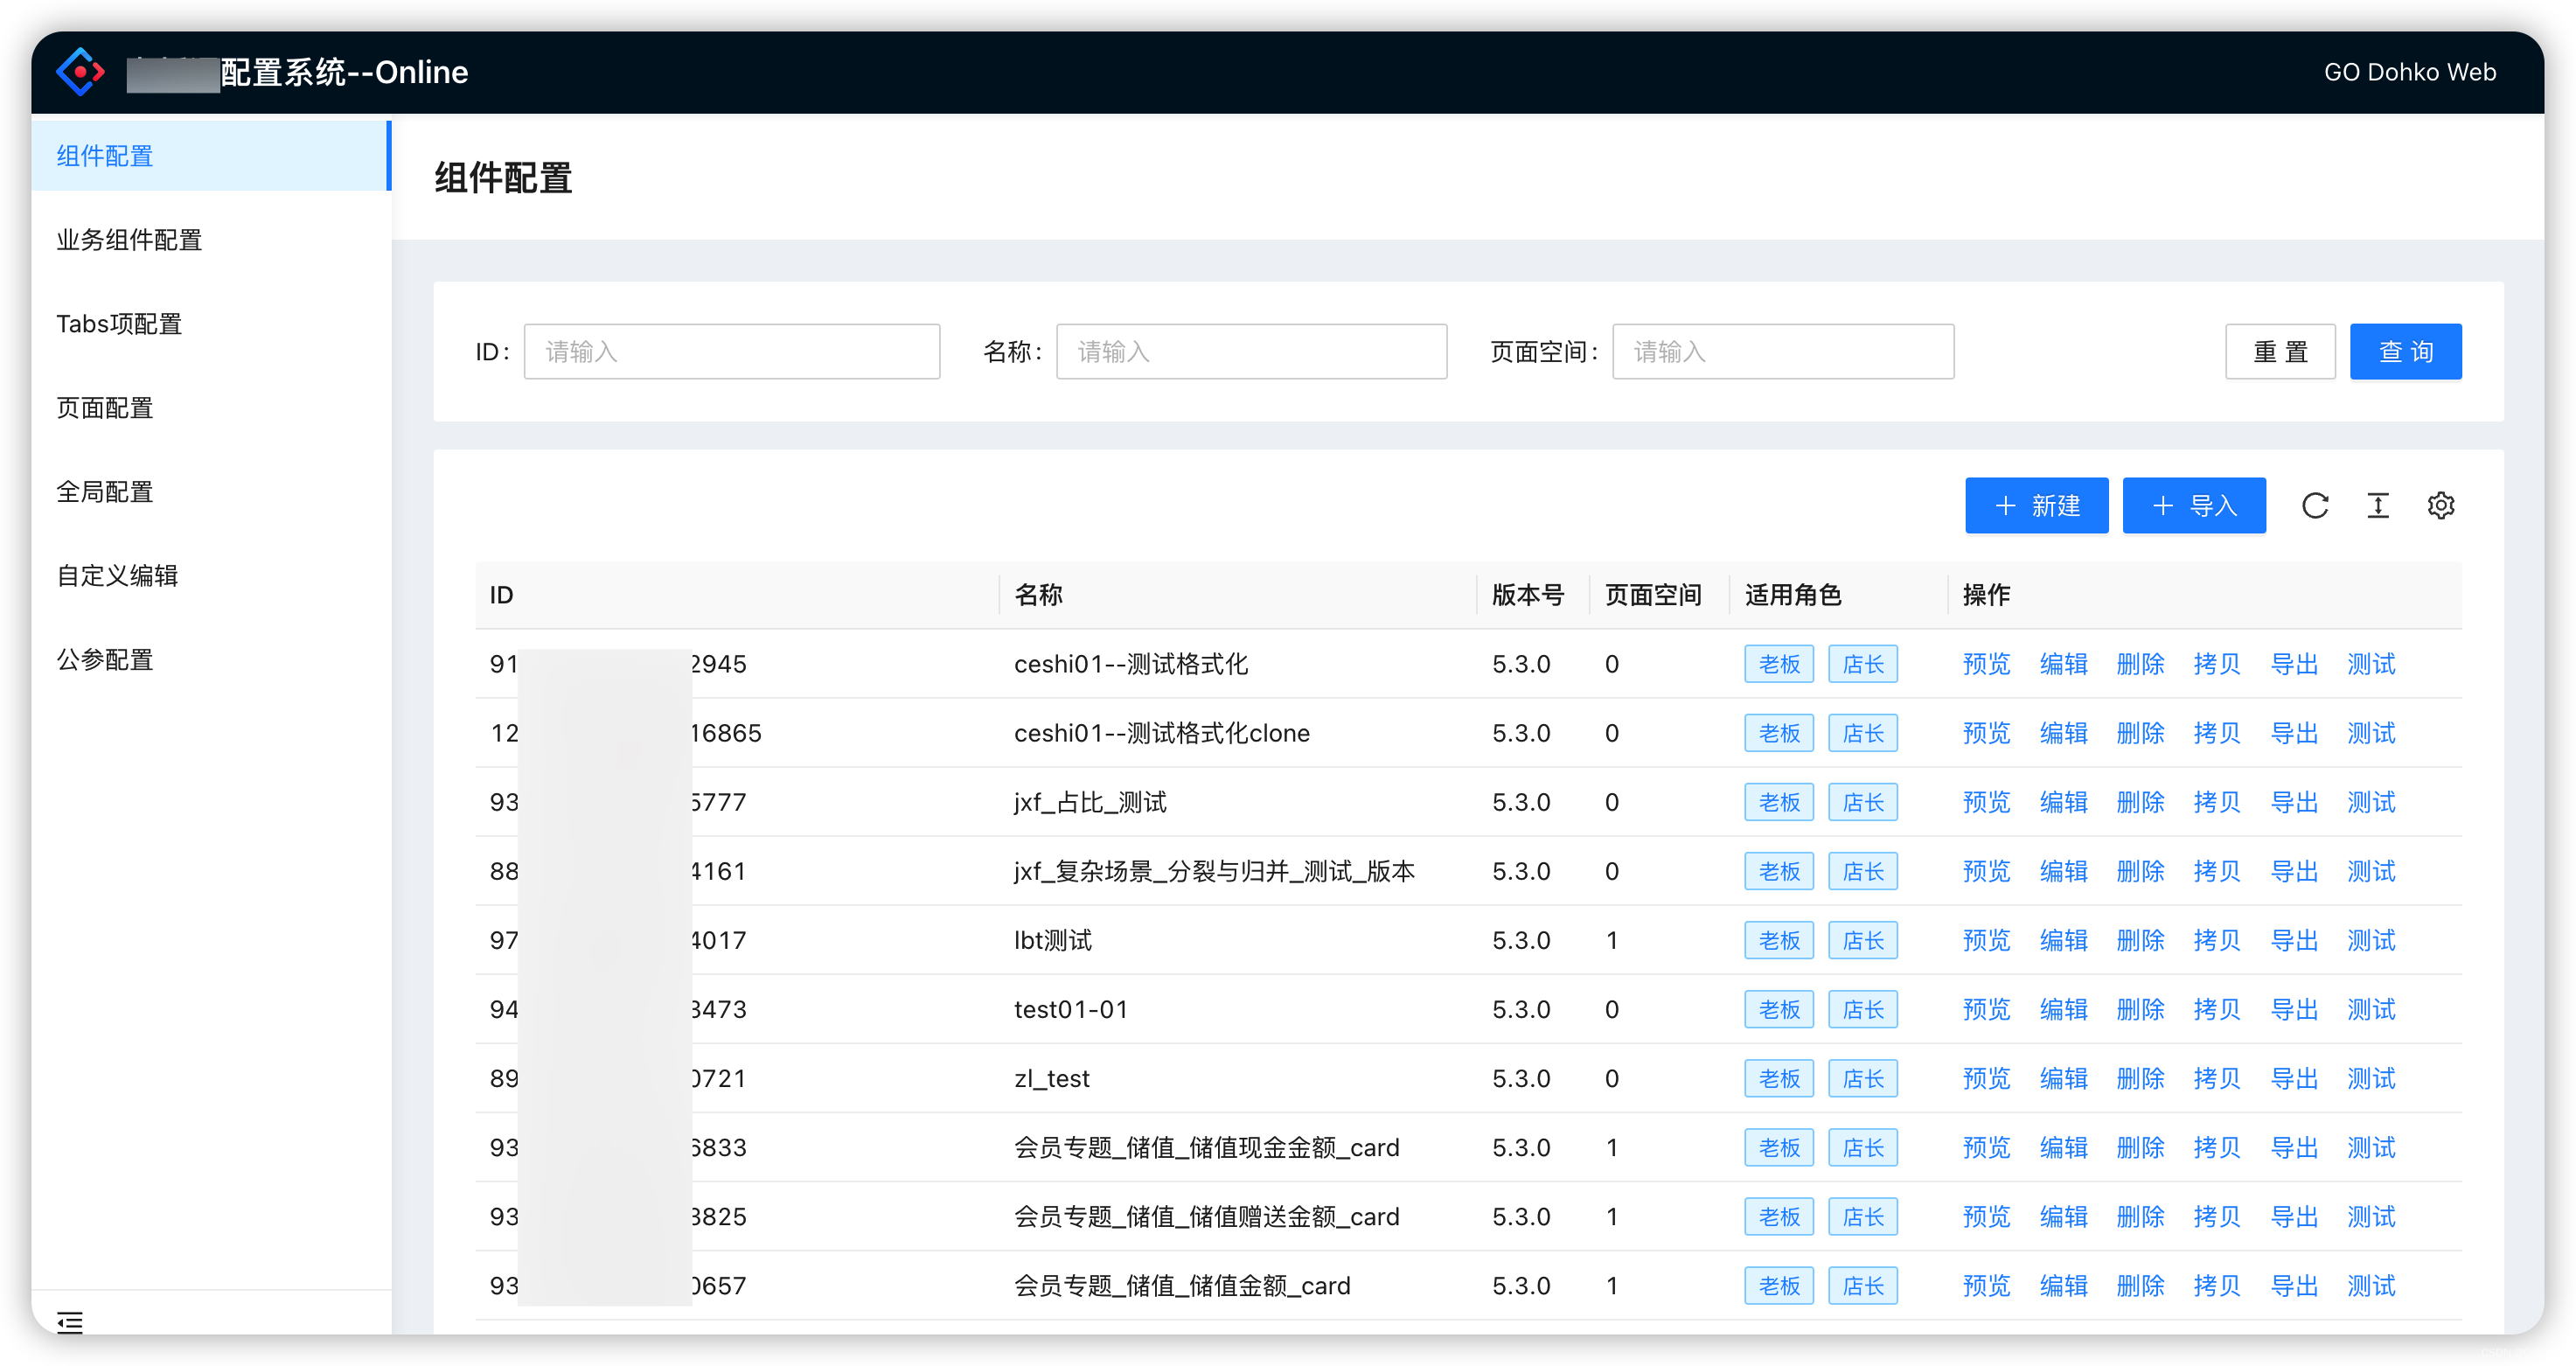
Task: Click 店长 tag in jxf_复杂场景 row
Action: click(x=1863, y=871)
